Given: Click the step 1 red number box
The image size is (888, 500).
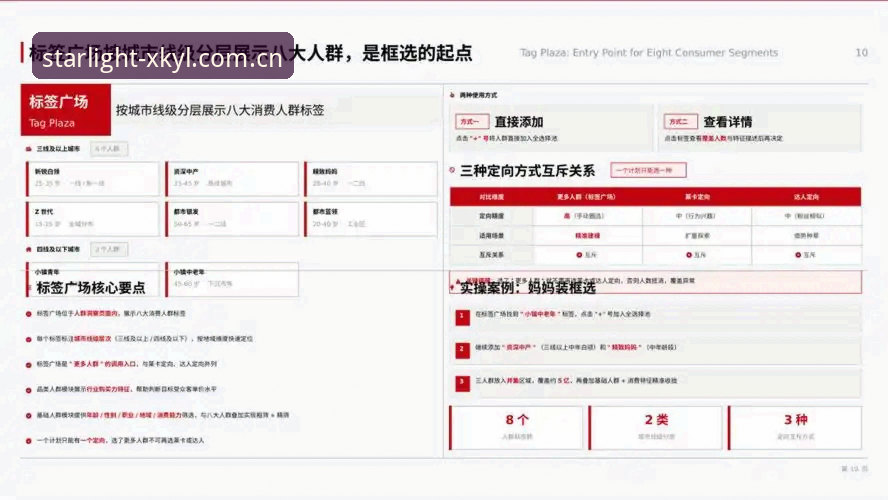Looking at the screenshot, I should pyautogui.click(x=462, y=317).
